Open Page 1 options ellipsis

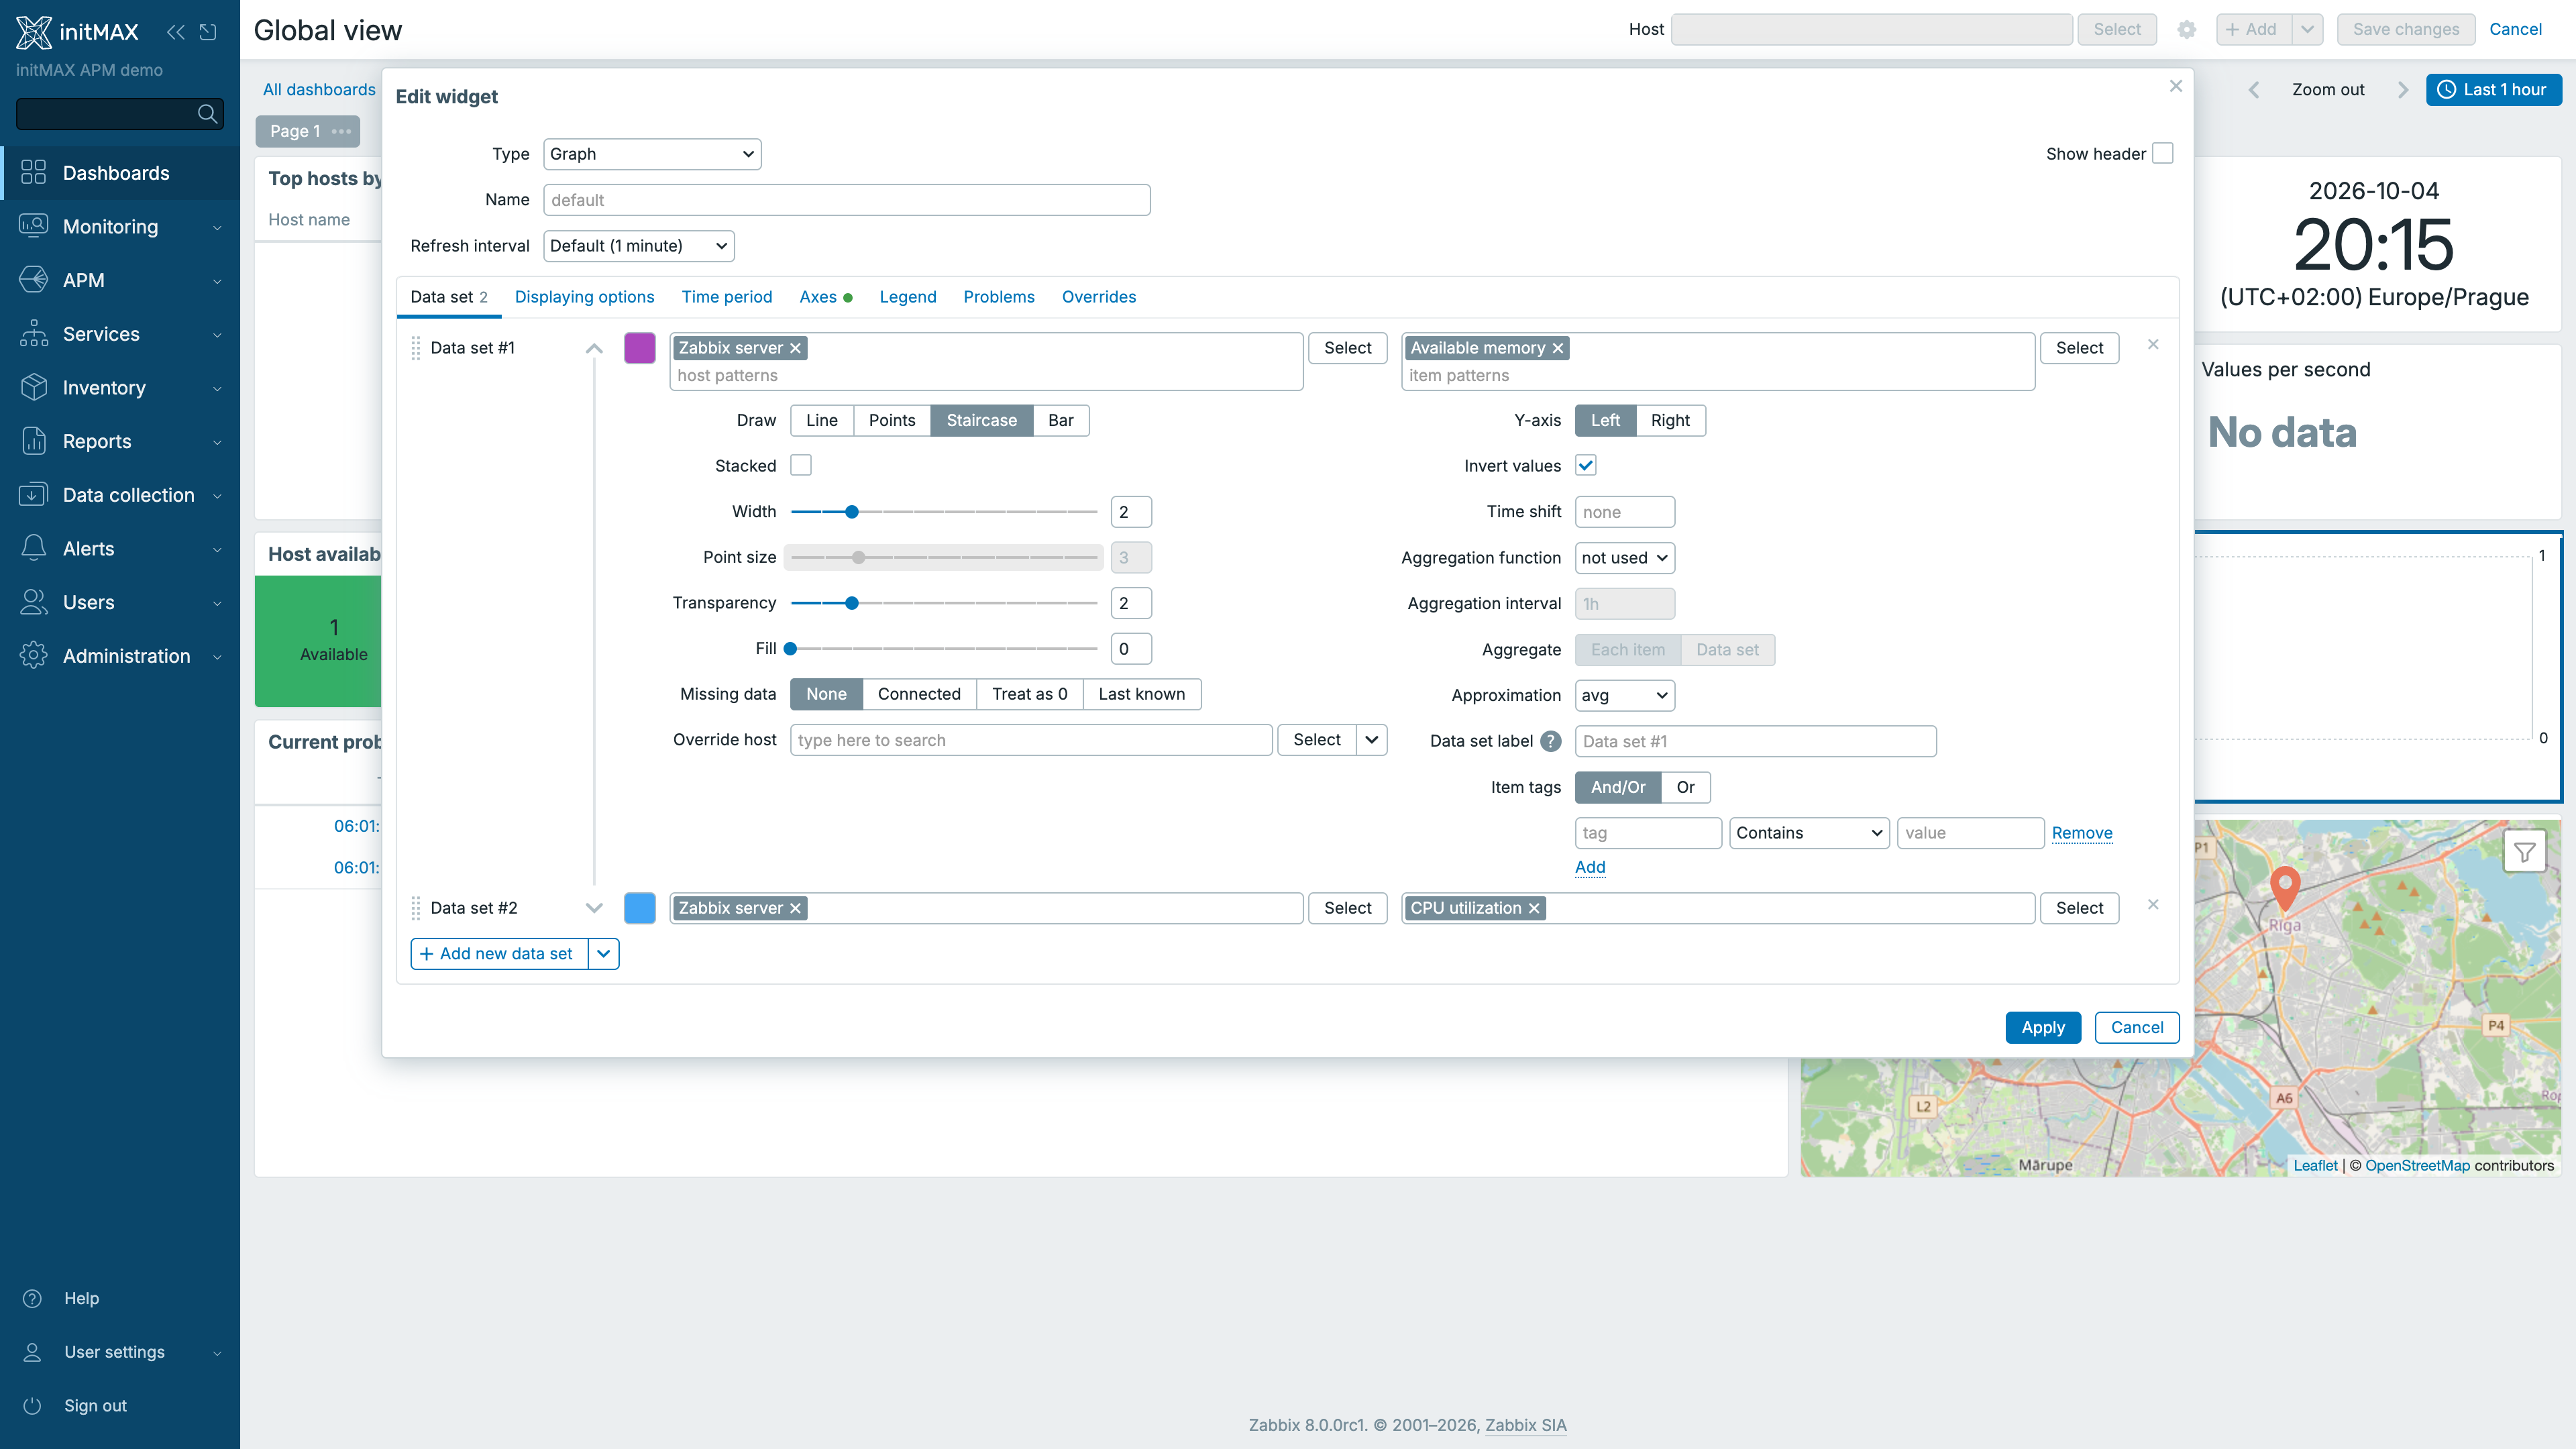pos(341,131)
